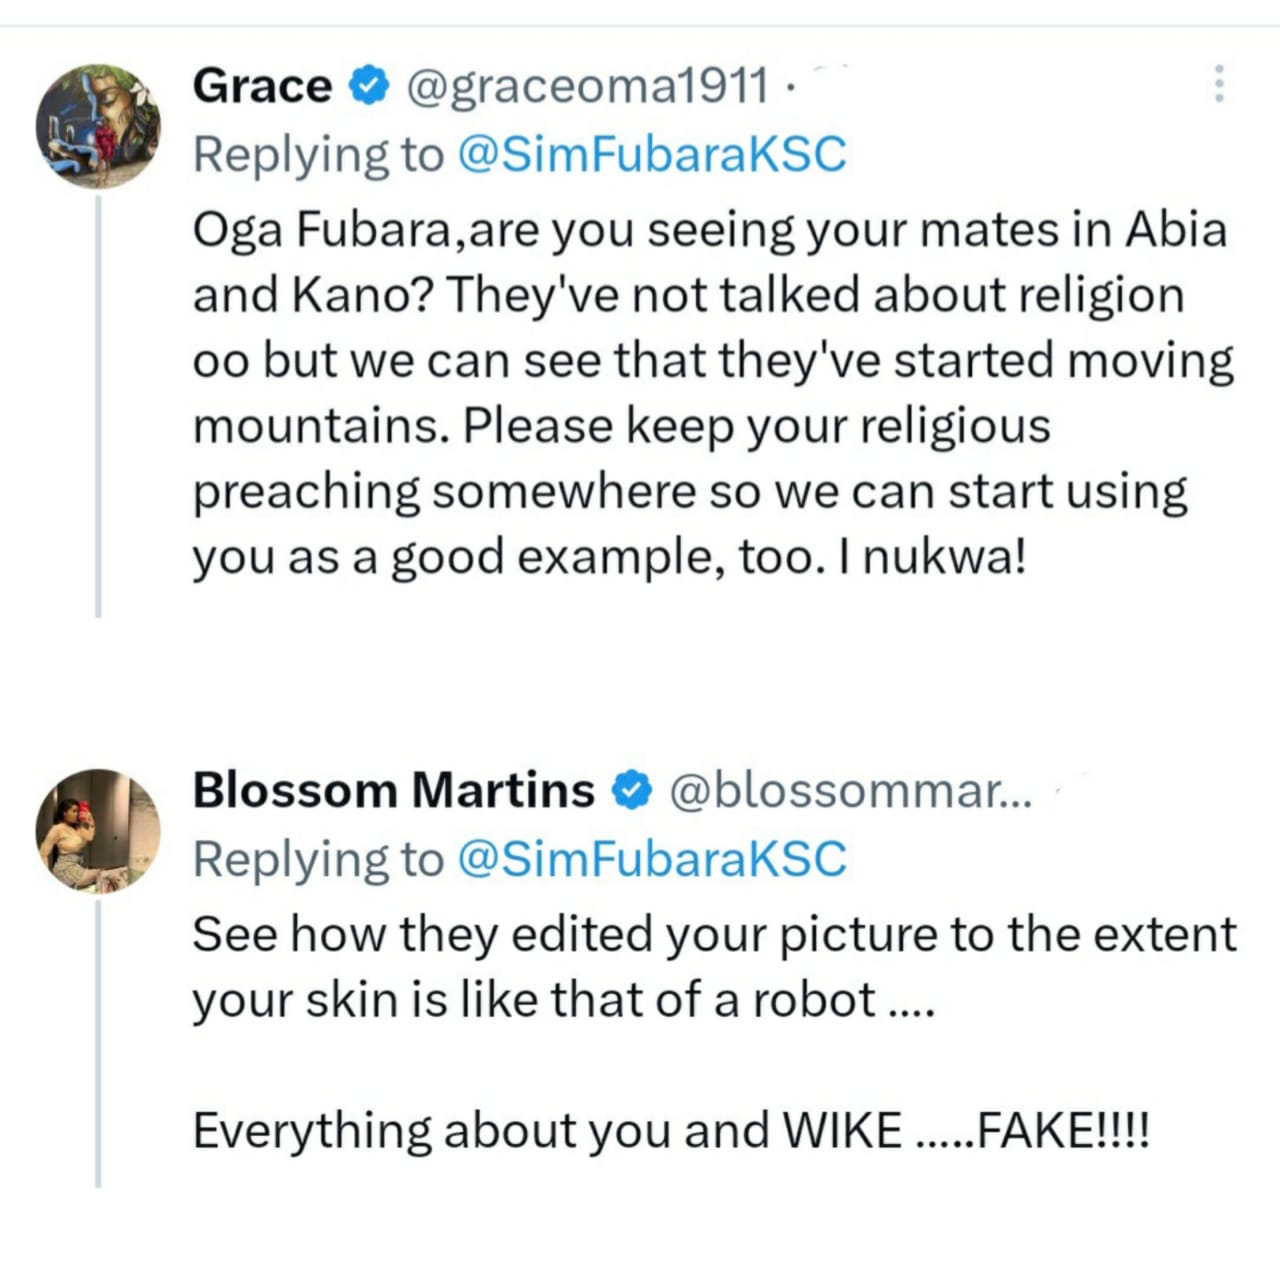Screen dimensions: 1280x1280
Task: Open the more options menu on Grace's tweet
Action: (1218, 84)
